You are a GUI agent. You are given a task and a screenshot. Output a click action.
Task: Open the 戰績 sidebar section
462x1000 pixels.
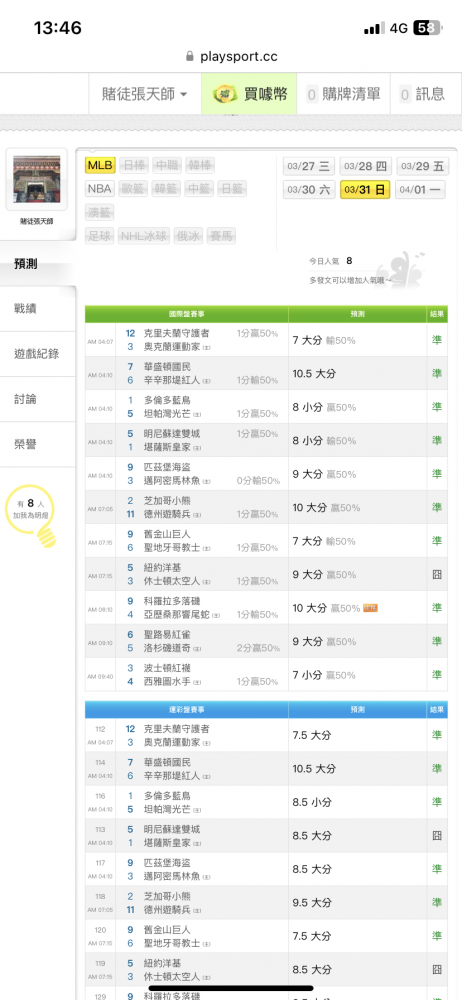(x=38, y=309)
